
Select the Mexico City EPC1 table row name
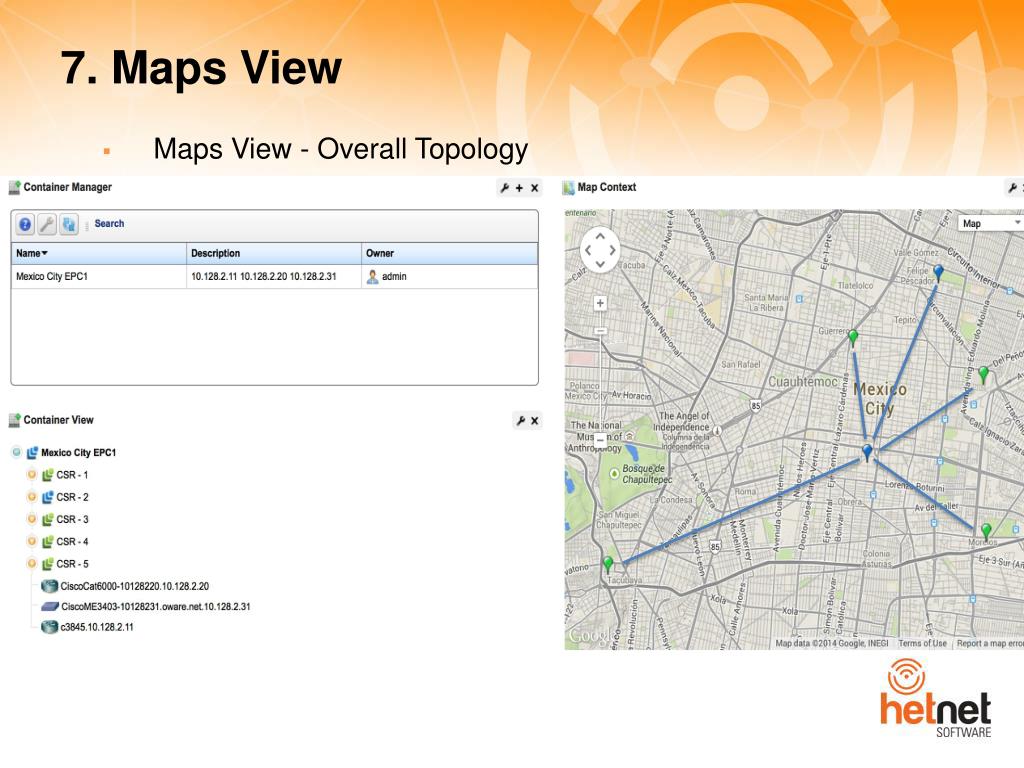pos(52,276)
